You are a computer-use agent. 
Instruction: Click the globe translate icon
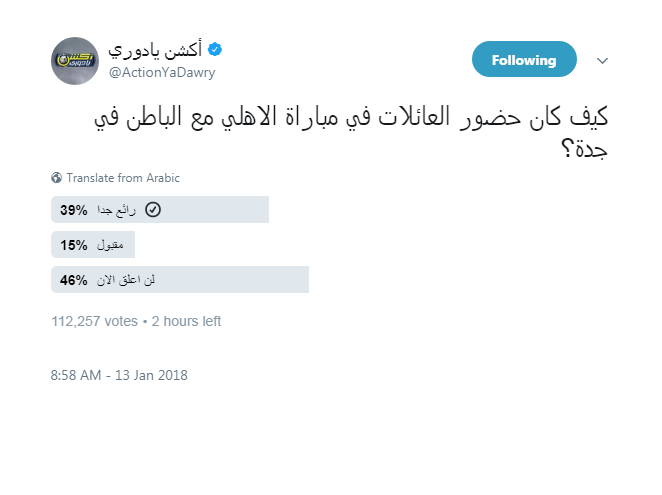pos(56,178)
